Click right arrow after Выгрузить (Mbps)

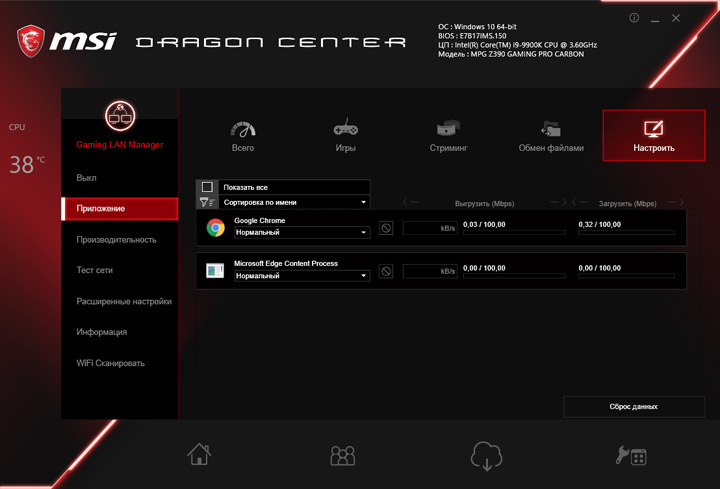coord(558,202)
